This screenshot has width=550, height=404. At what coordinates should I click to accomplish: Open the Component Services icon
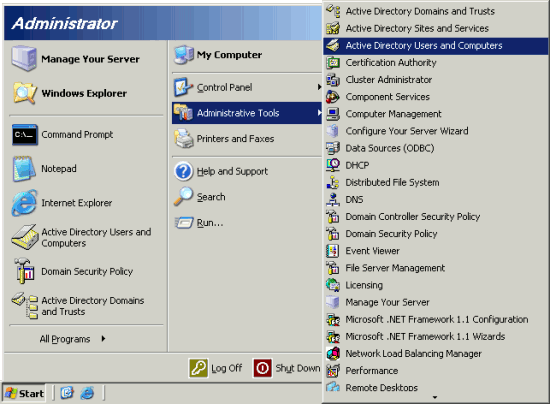(333, 97)
